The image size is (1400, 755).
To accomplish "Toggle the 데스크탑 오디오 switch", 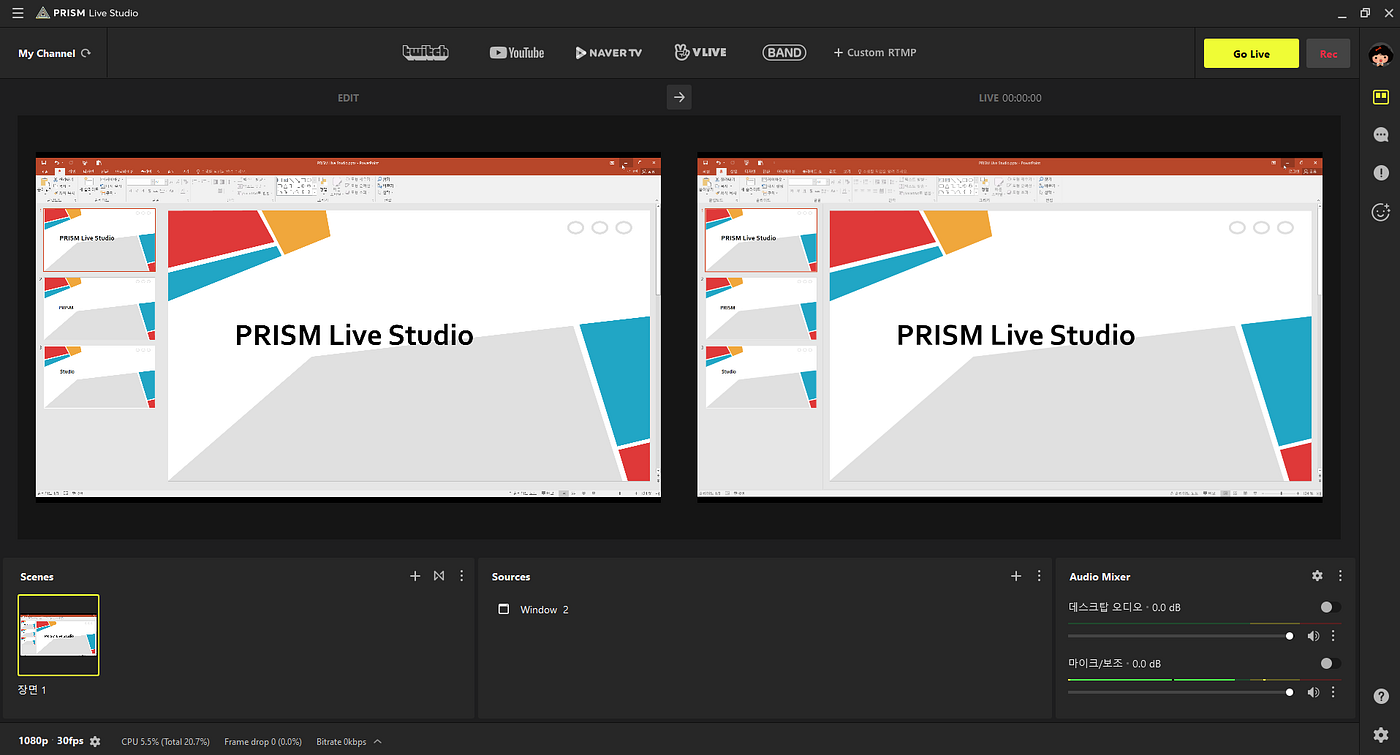I will point(1330,607).
